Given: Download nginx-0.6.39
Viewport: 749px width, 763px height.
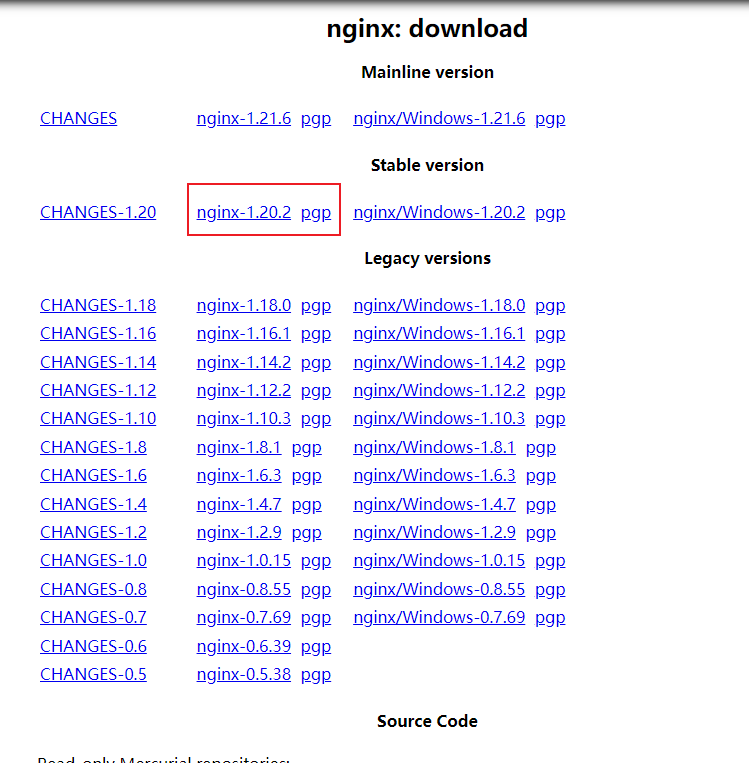Looking at the screenshot, I should [243, 646].
